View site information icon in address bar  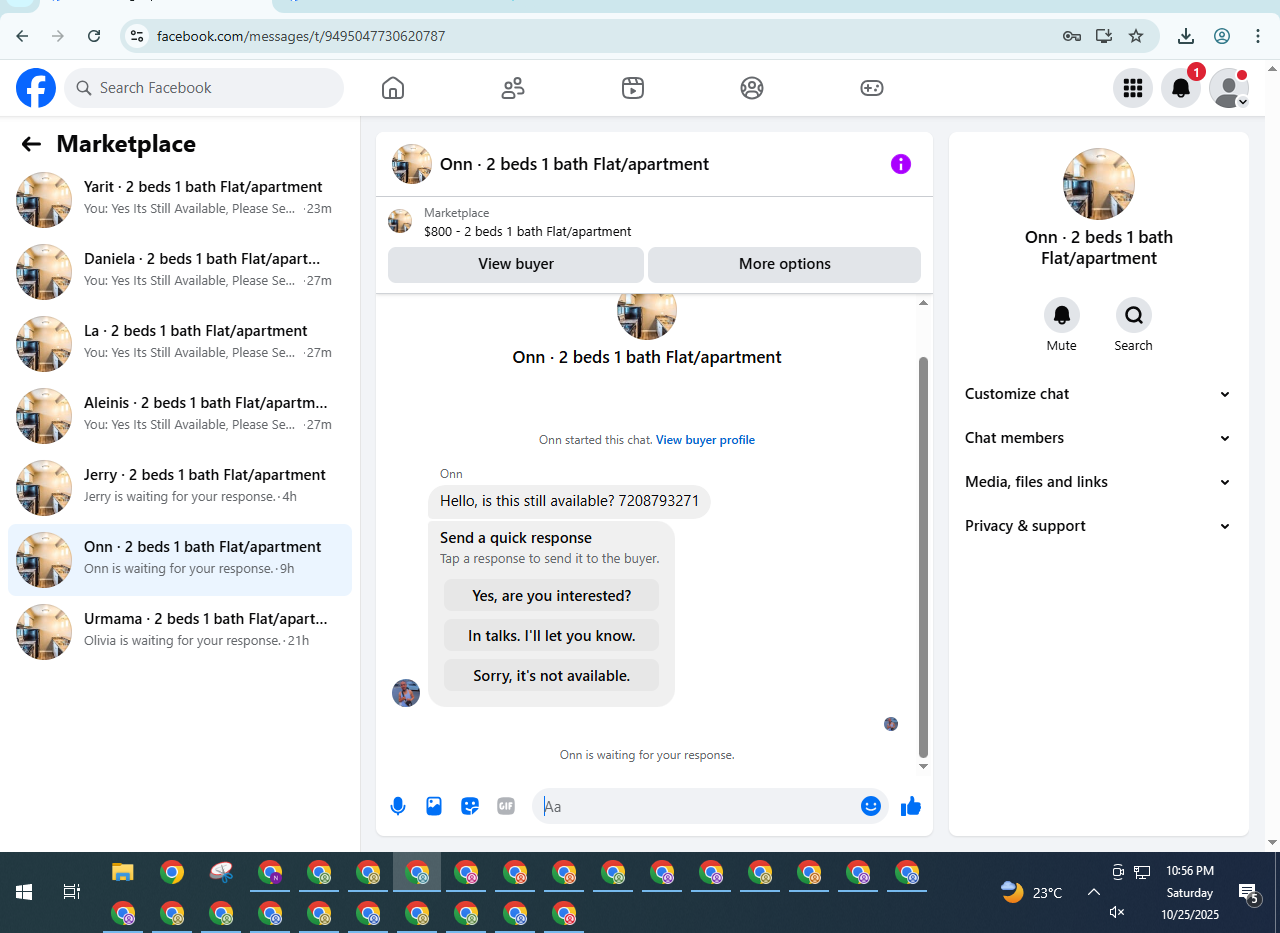(x=138, y=36)
